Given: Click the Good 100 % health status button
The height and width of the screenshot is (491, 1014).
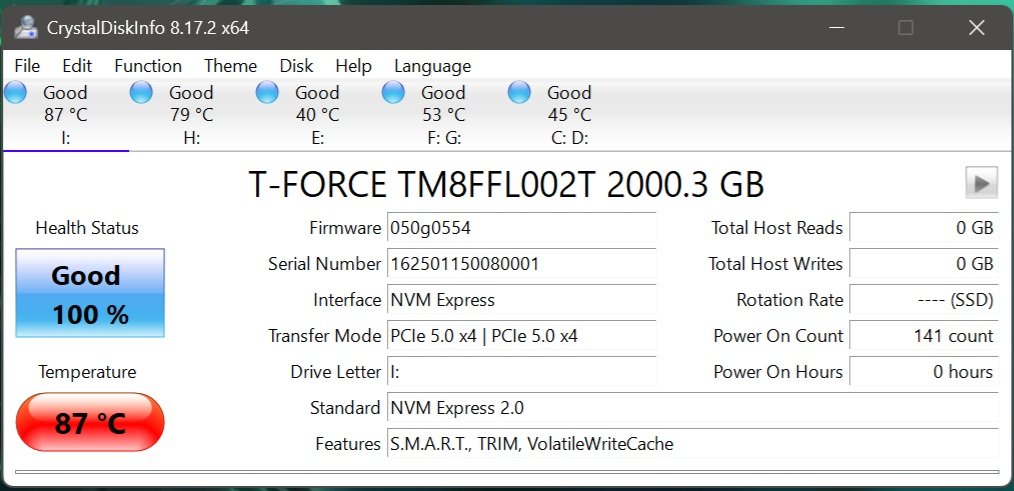Looking at the screenshot, I should click(90, 293).
